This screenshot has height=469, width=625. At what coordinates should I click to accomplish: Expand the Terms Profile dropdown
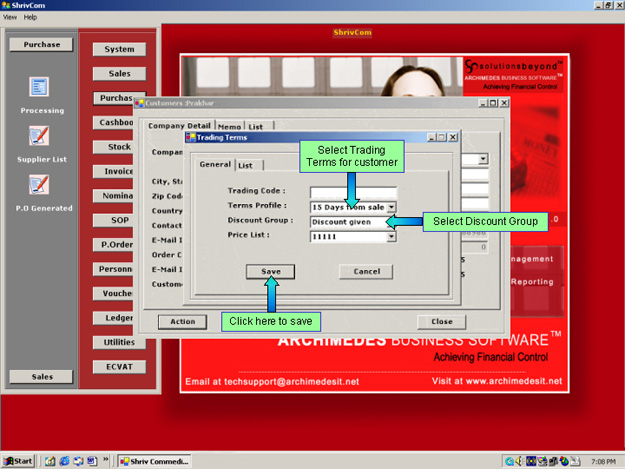392,207
